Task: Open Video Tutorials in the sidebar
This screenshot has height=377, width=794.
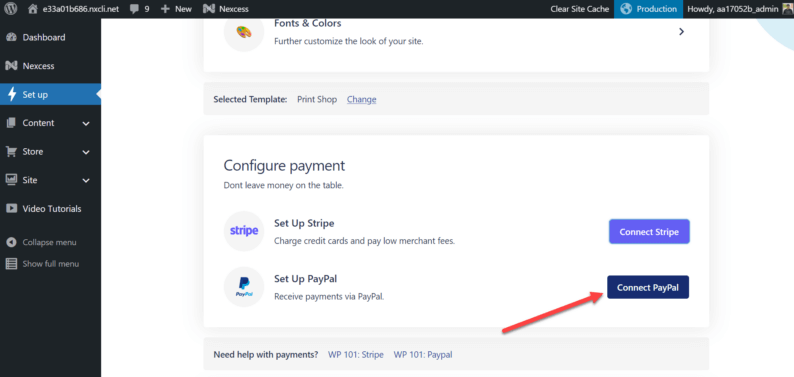Action: click(52, 208)
